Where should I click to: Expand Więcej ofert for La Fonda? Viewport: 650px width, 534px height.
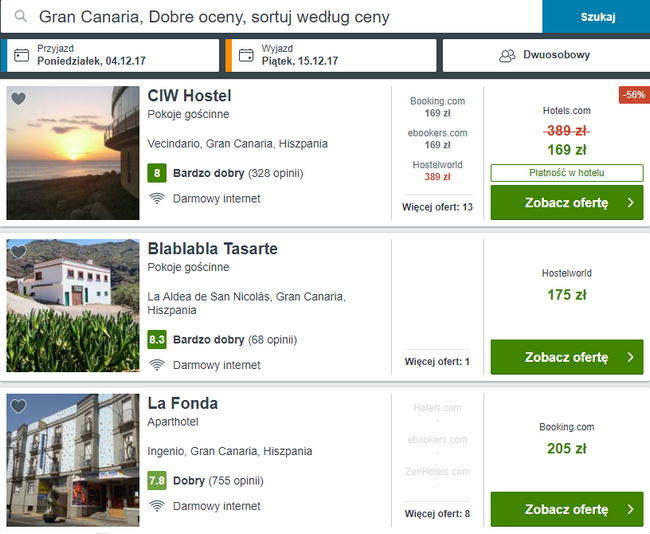pos(437,514)
